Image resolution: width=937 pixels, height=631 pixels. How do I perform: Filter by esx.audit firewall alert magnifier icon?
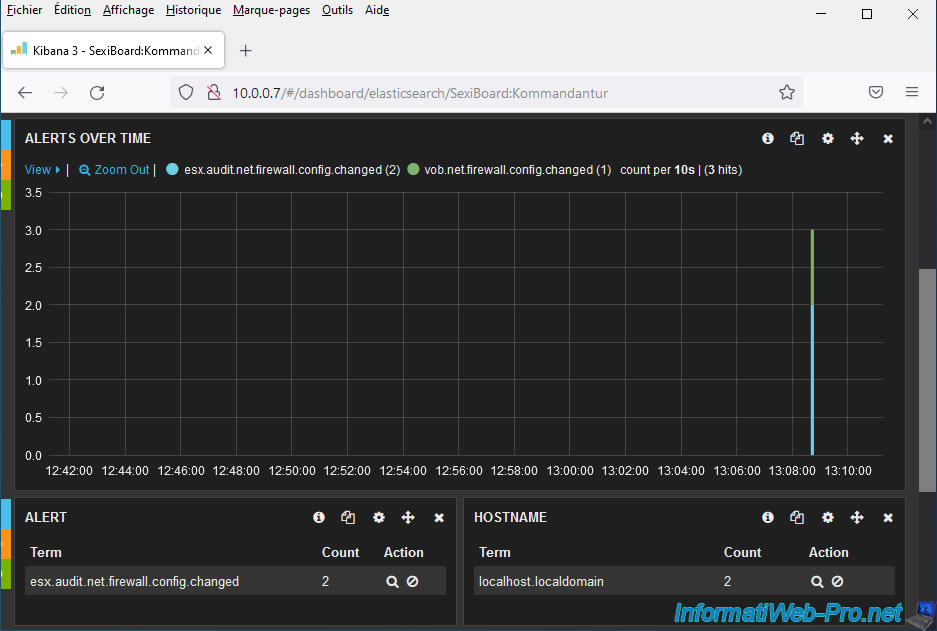[x=392, y=581]
